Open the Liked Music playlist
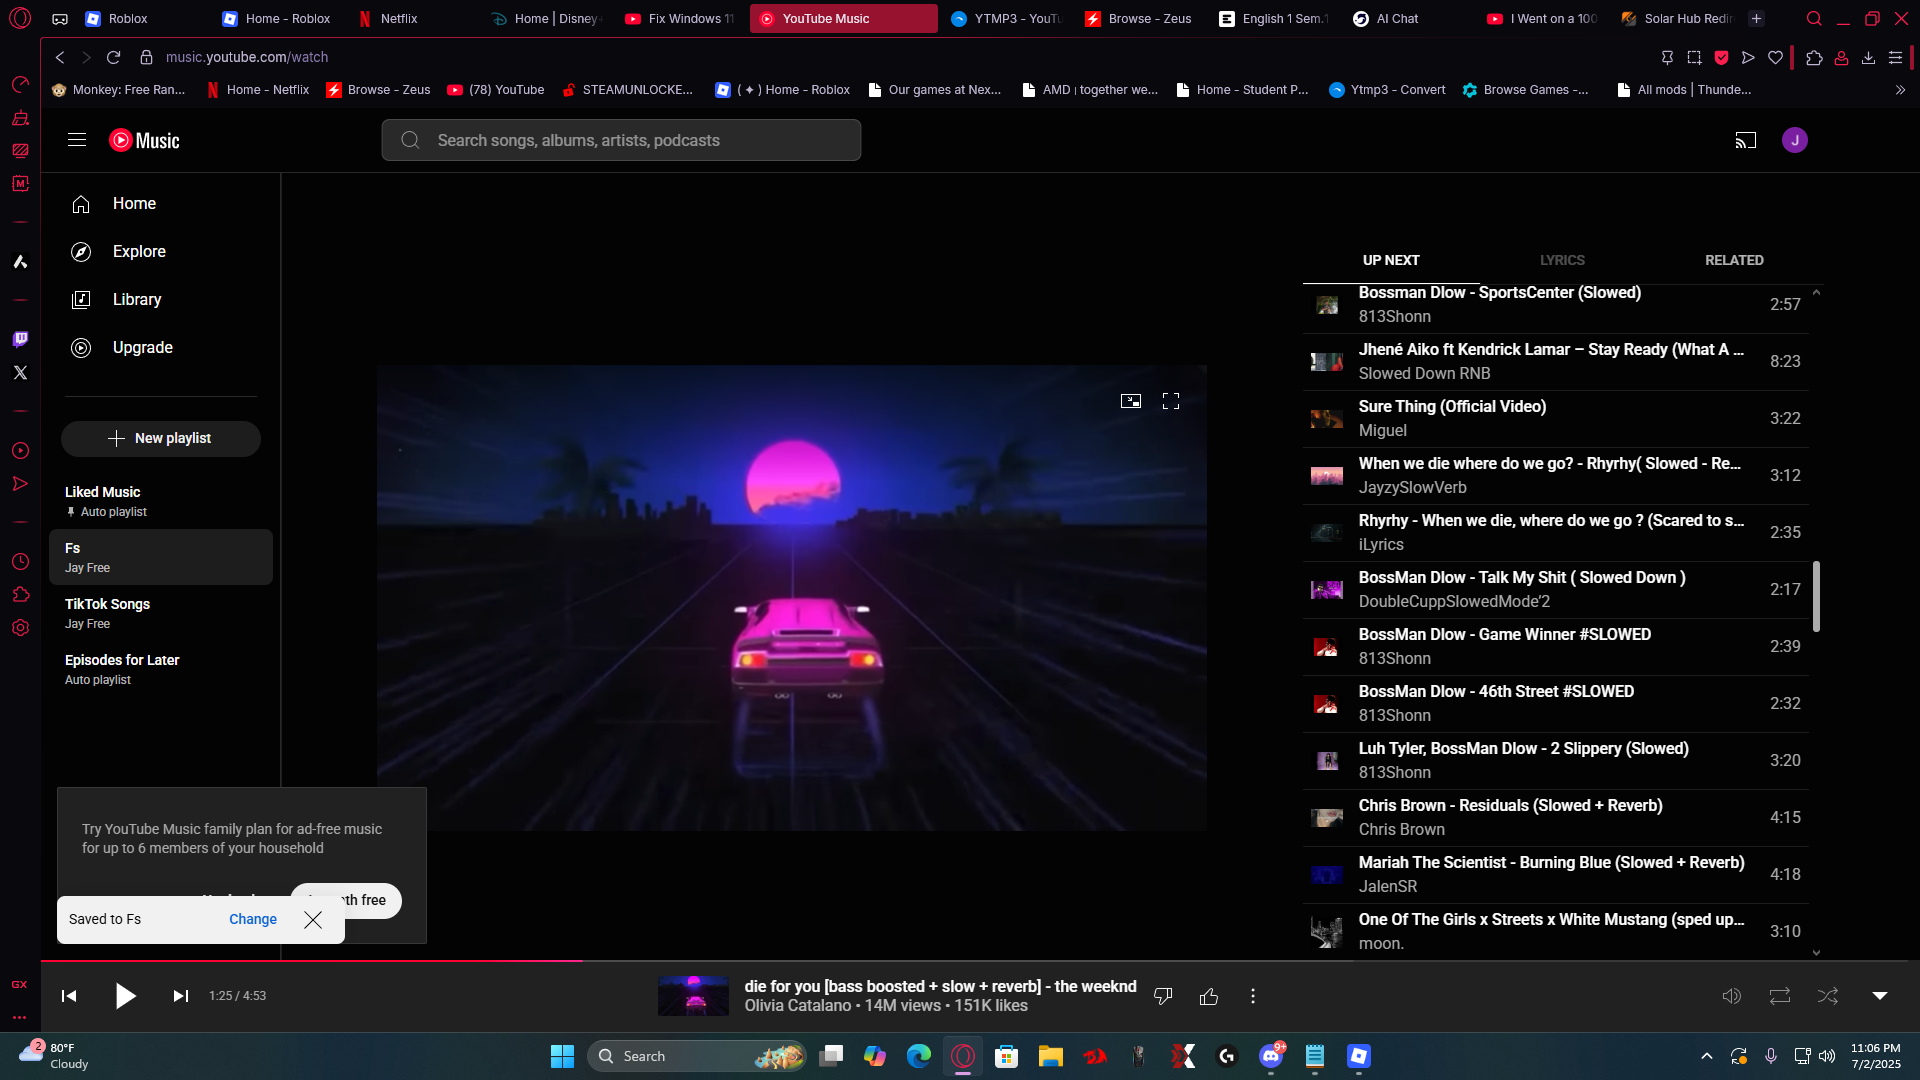The width and height of the screenshot is (1920, 1080). point(161,501)
